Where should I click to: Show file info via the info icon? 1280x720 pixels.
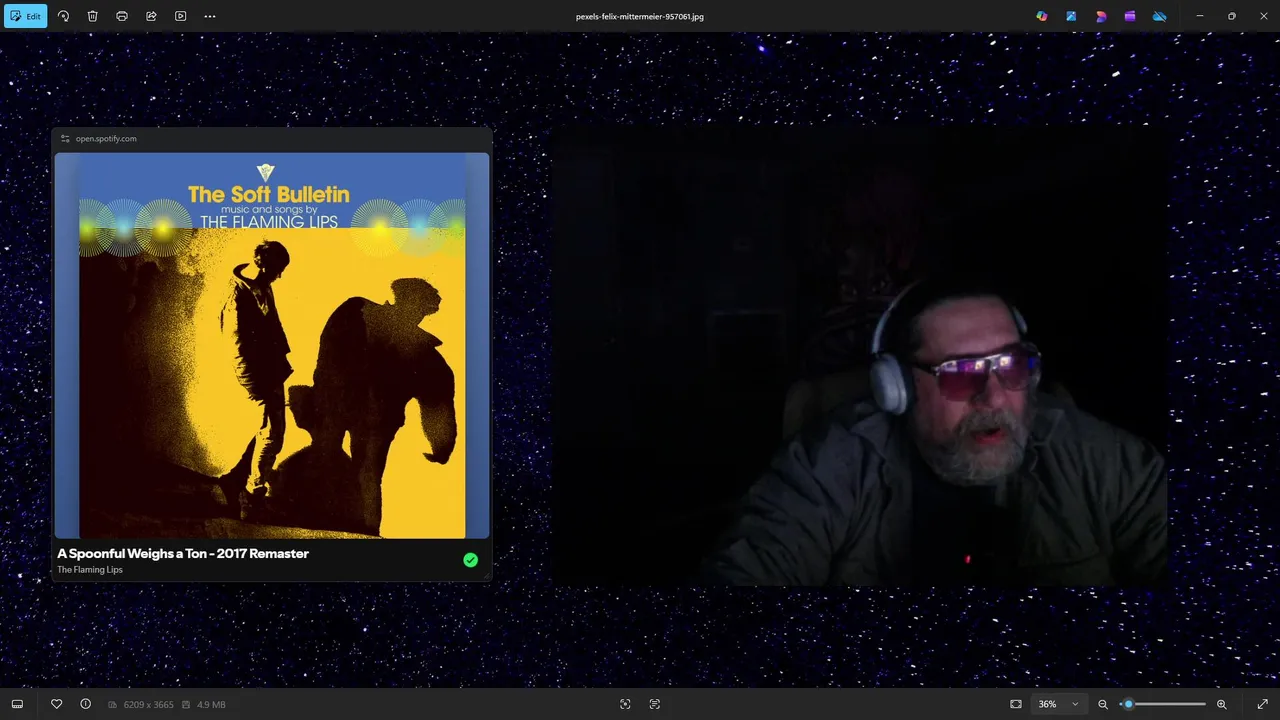(x=85, y=704)
